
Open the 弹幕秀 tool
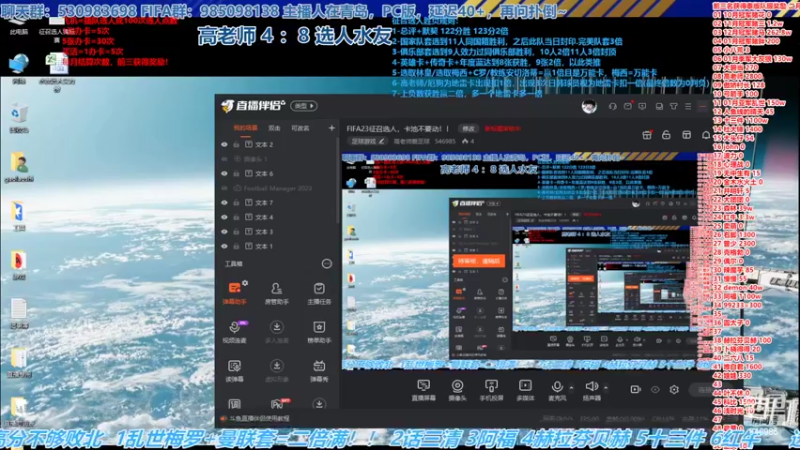click(x=319, y=370)
